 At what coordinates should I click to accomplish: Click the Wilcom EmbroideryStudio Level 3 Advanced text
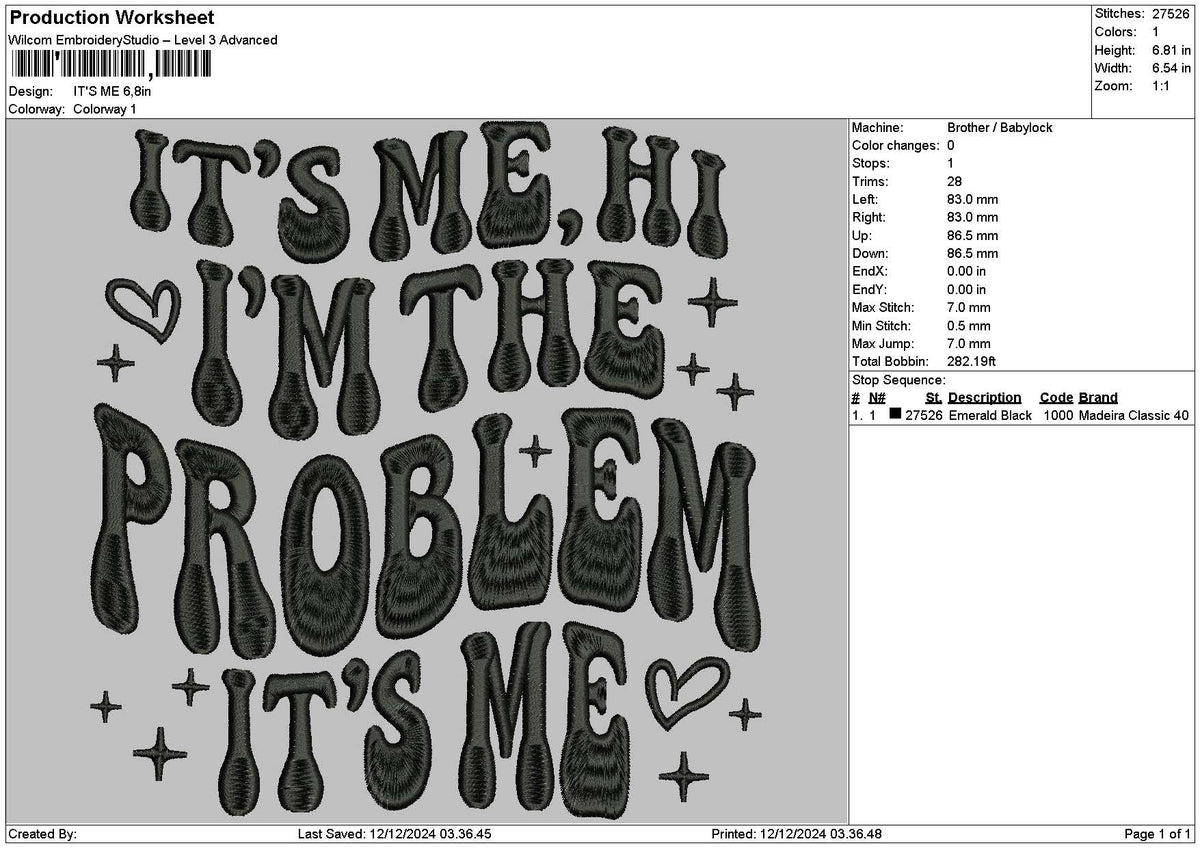point(143,40)
